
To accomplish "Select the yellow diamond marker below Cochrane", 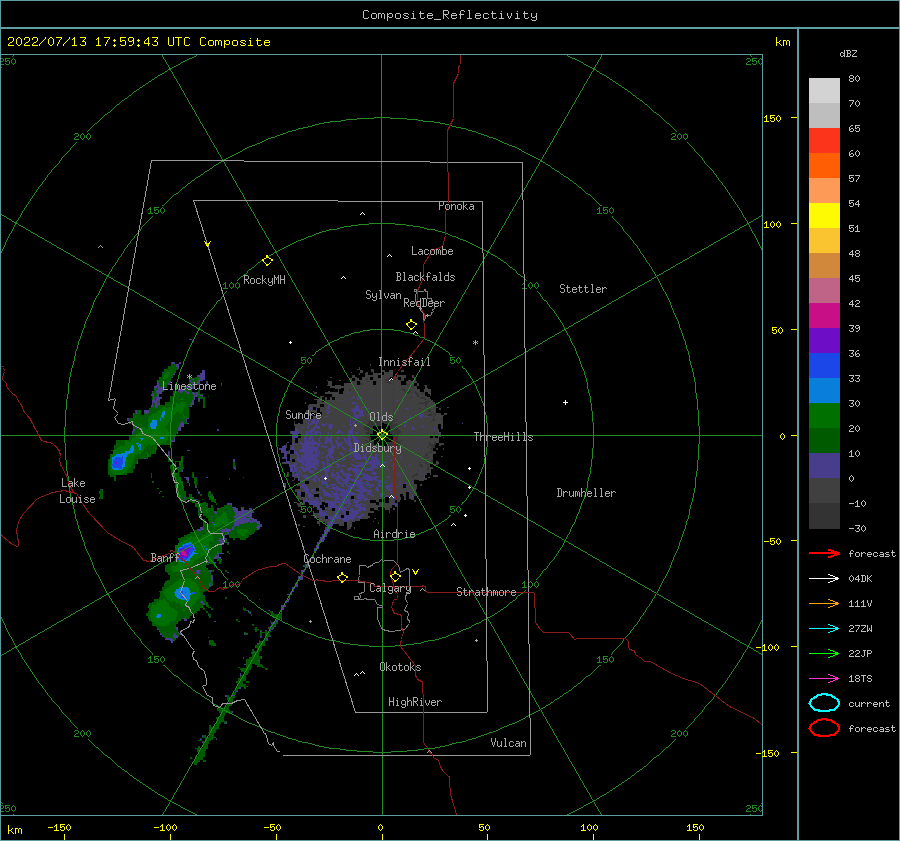I will click(342, 578).
